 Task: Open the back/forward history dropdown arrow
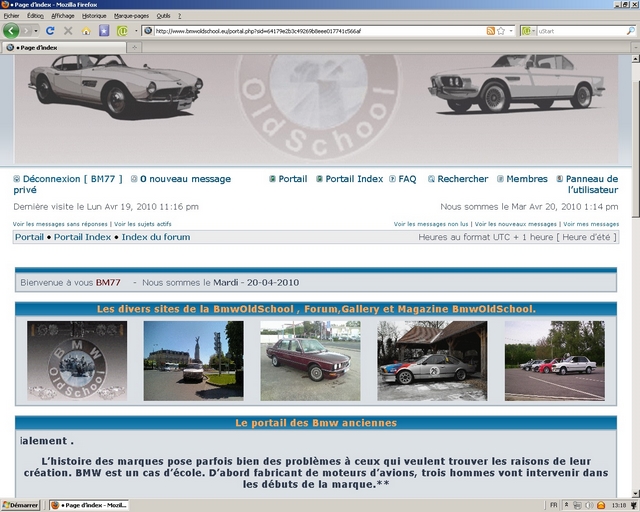coord(36,31)
